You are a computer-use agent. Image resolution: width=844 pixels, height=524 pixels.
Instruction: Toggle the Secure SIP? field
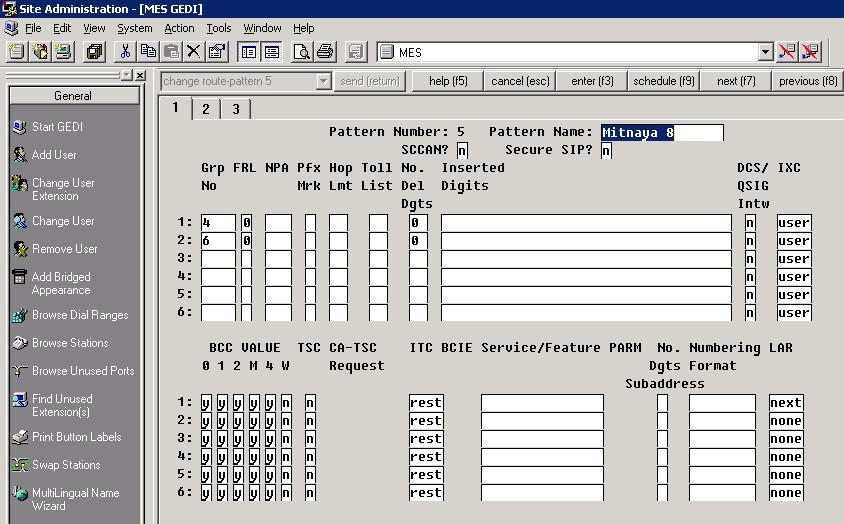coord(606,150)
